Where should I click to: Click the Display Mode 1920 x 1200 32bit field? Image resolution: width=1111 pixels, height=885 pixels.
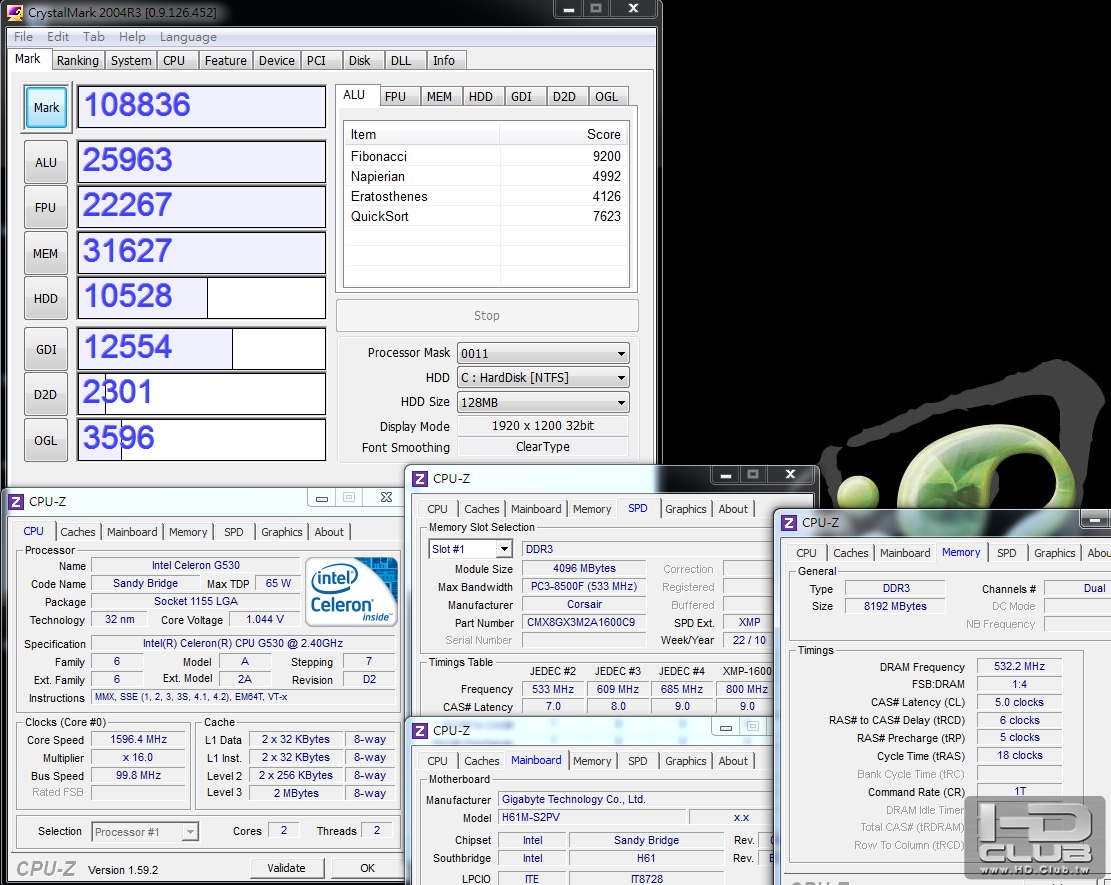[x=543, y=426]
